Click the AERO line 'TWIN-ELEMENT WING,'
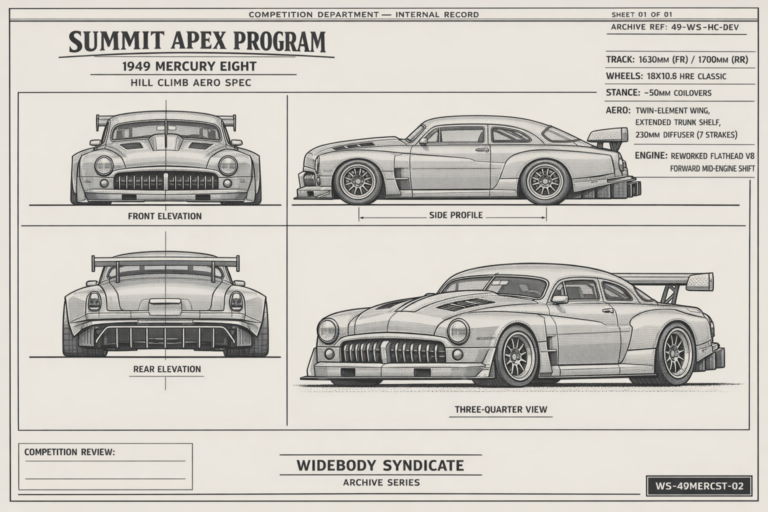Image resolution: width=768 pixels, height=512 pixels. click(672, 111)
